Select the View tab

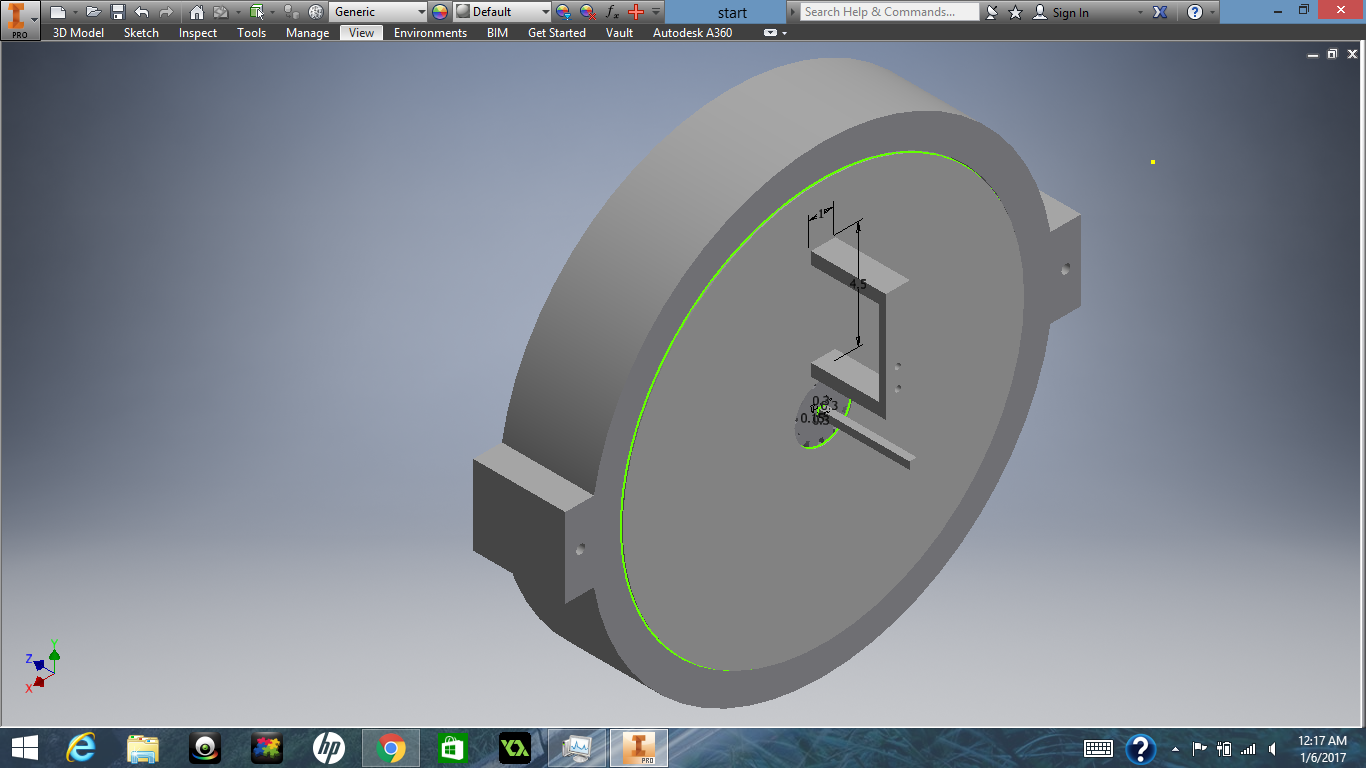(361, 33)
